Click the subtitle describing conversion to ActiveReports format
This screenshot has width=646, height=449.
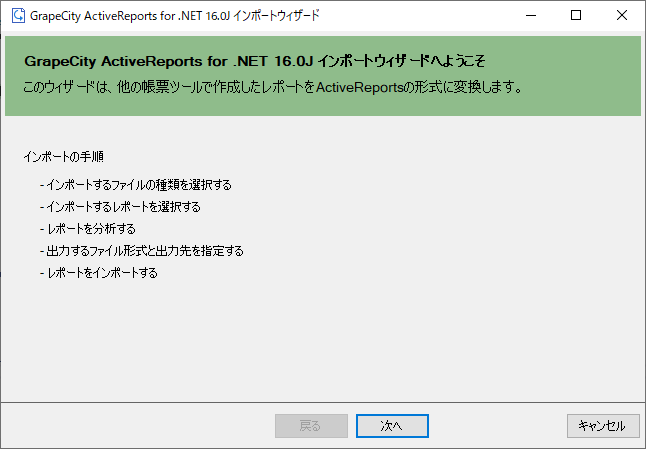tap(273, 87)
